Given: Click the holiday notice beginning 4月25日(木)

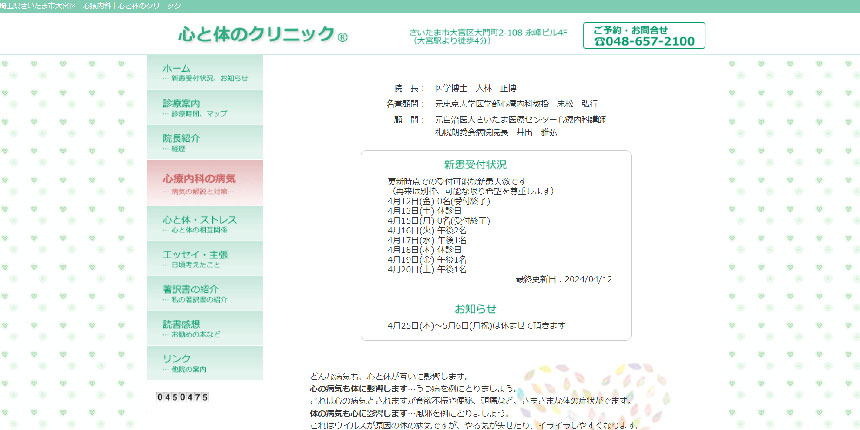Looking at the screenshot, I should (476, 325).
